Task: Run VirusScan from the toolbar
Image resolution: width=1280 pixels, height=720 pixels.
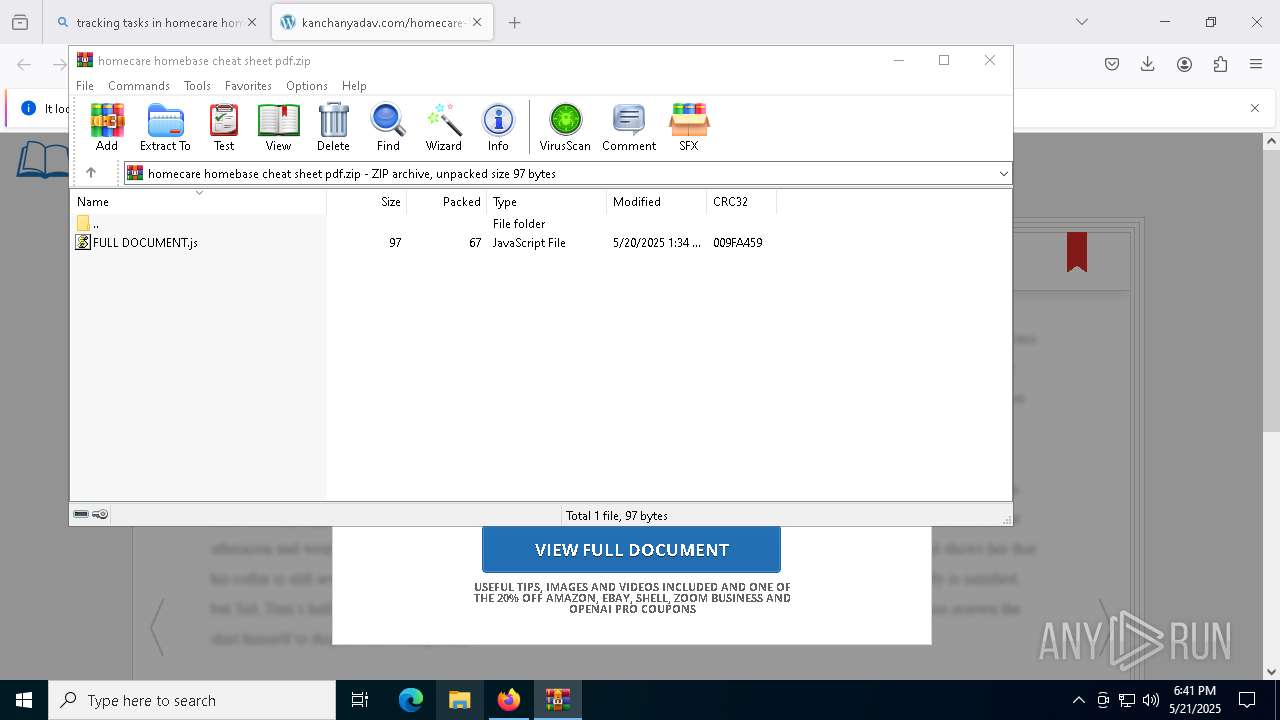Action: coord(565,127)
